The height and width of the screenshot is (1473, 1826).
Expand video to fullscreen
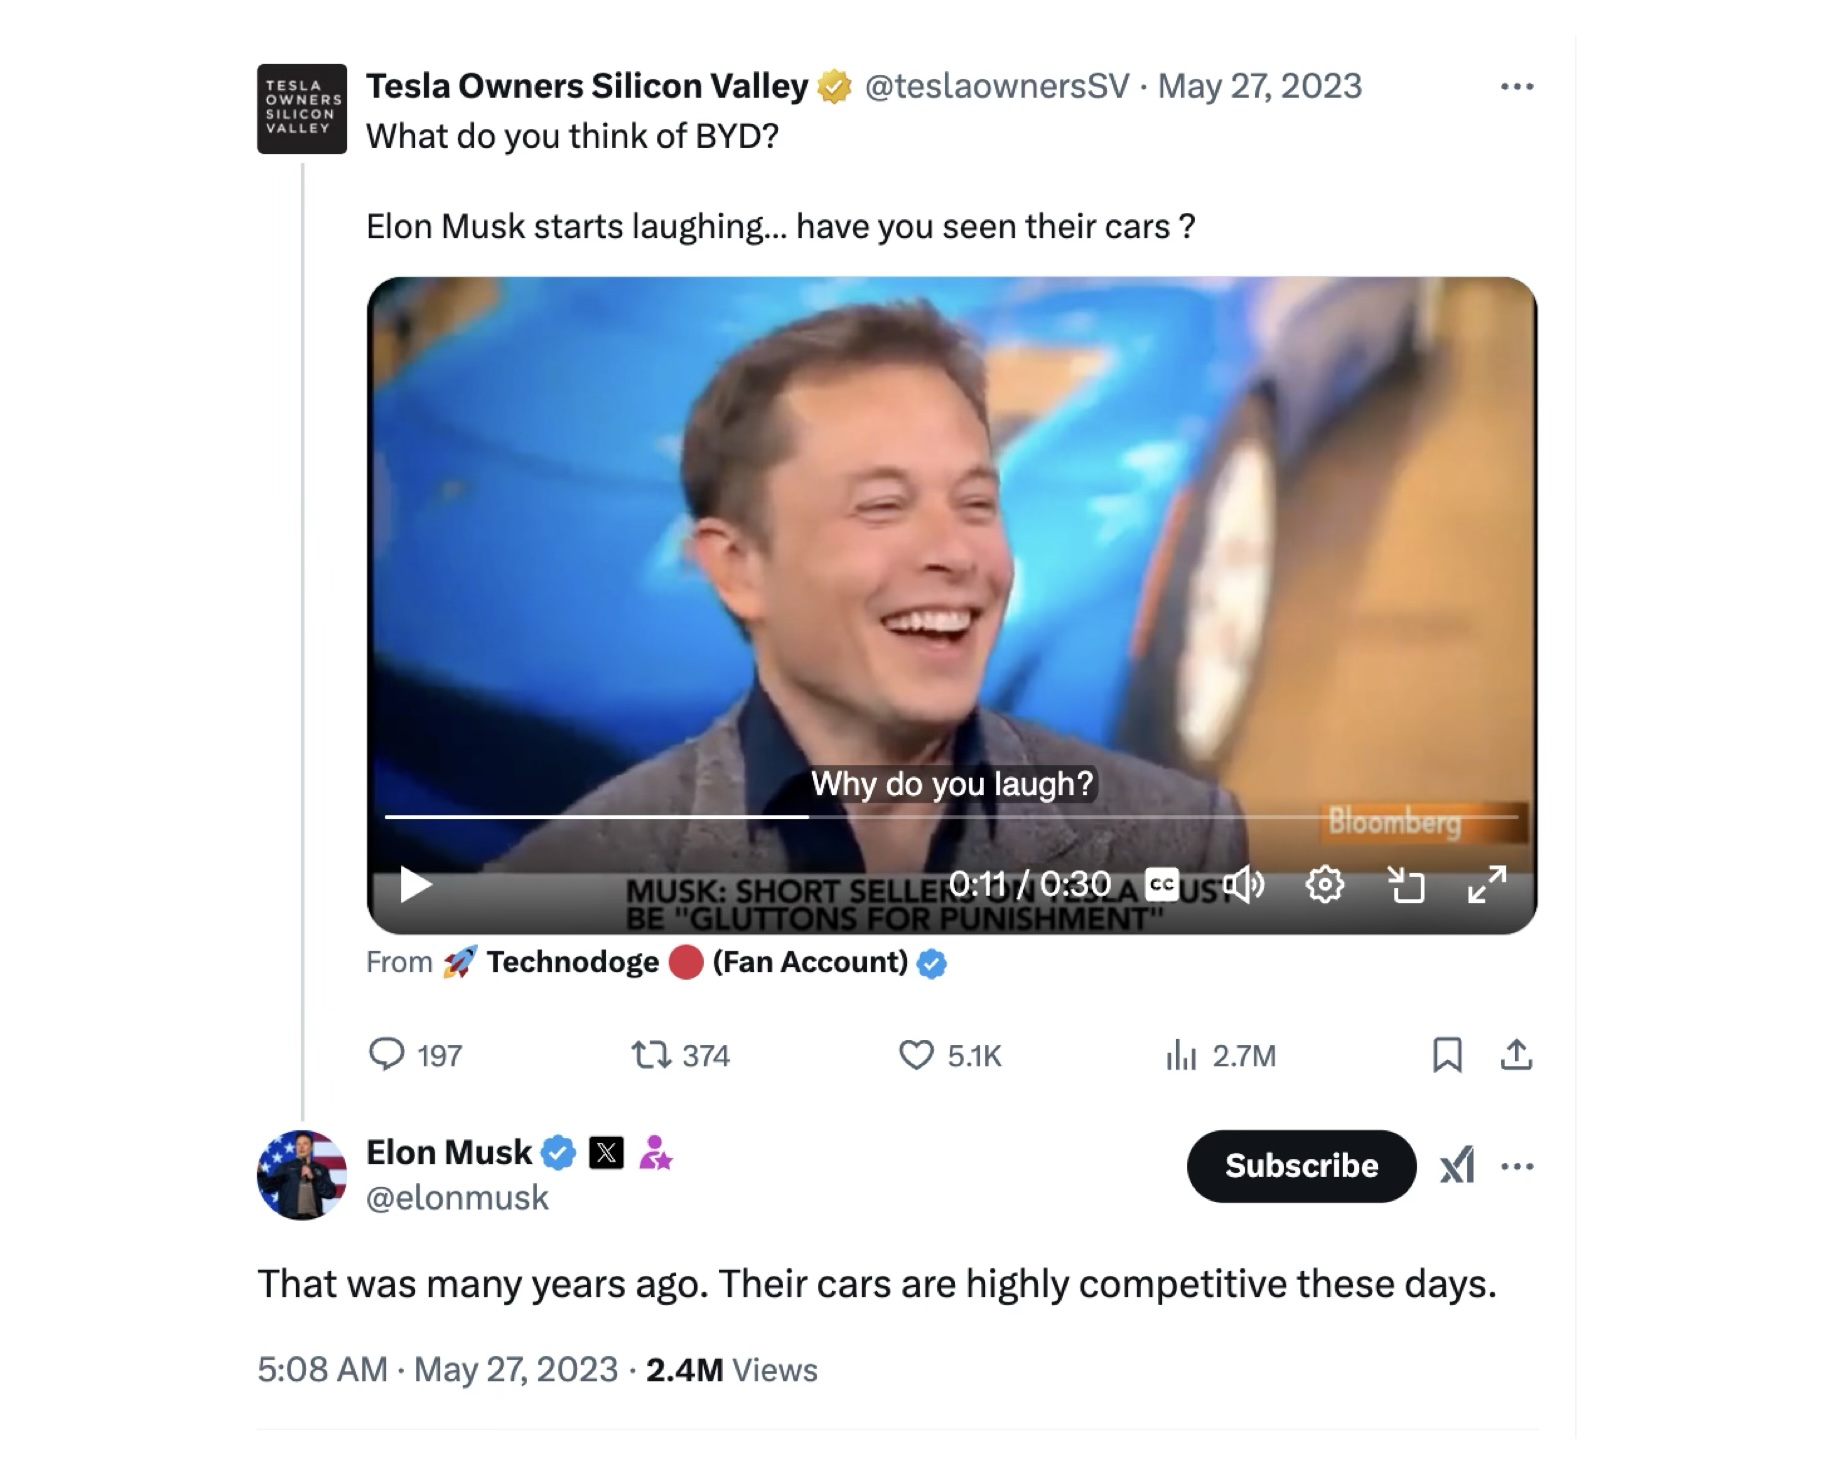pos(1487,884)
